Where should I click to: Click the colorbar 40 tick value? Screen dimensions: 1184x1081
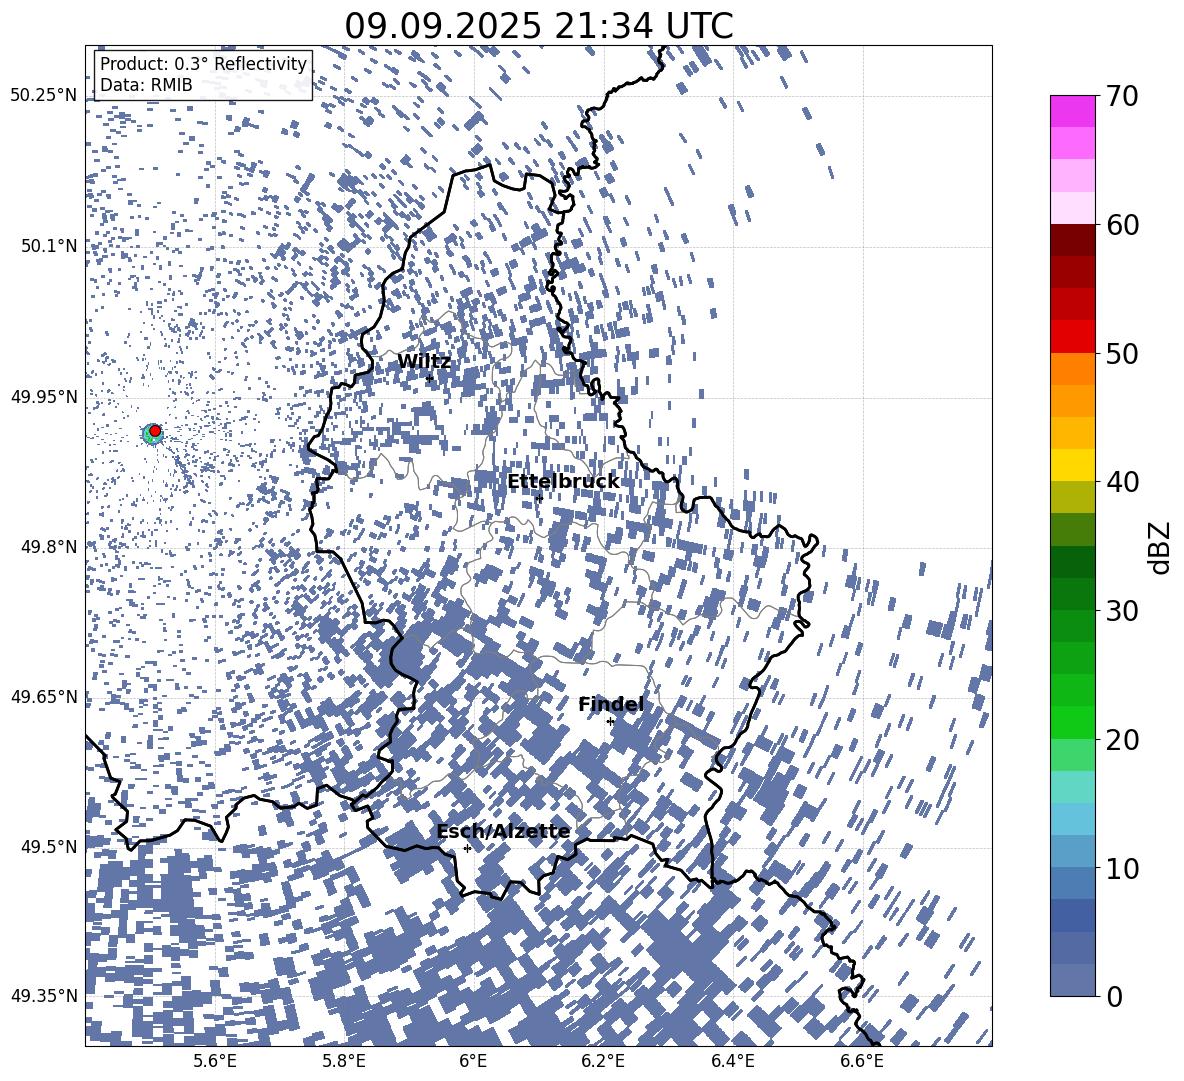tap(1122, 482)
